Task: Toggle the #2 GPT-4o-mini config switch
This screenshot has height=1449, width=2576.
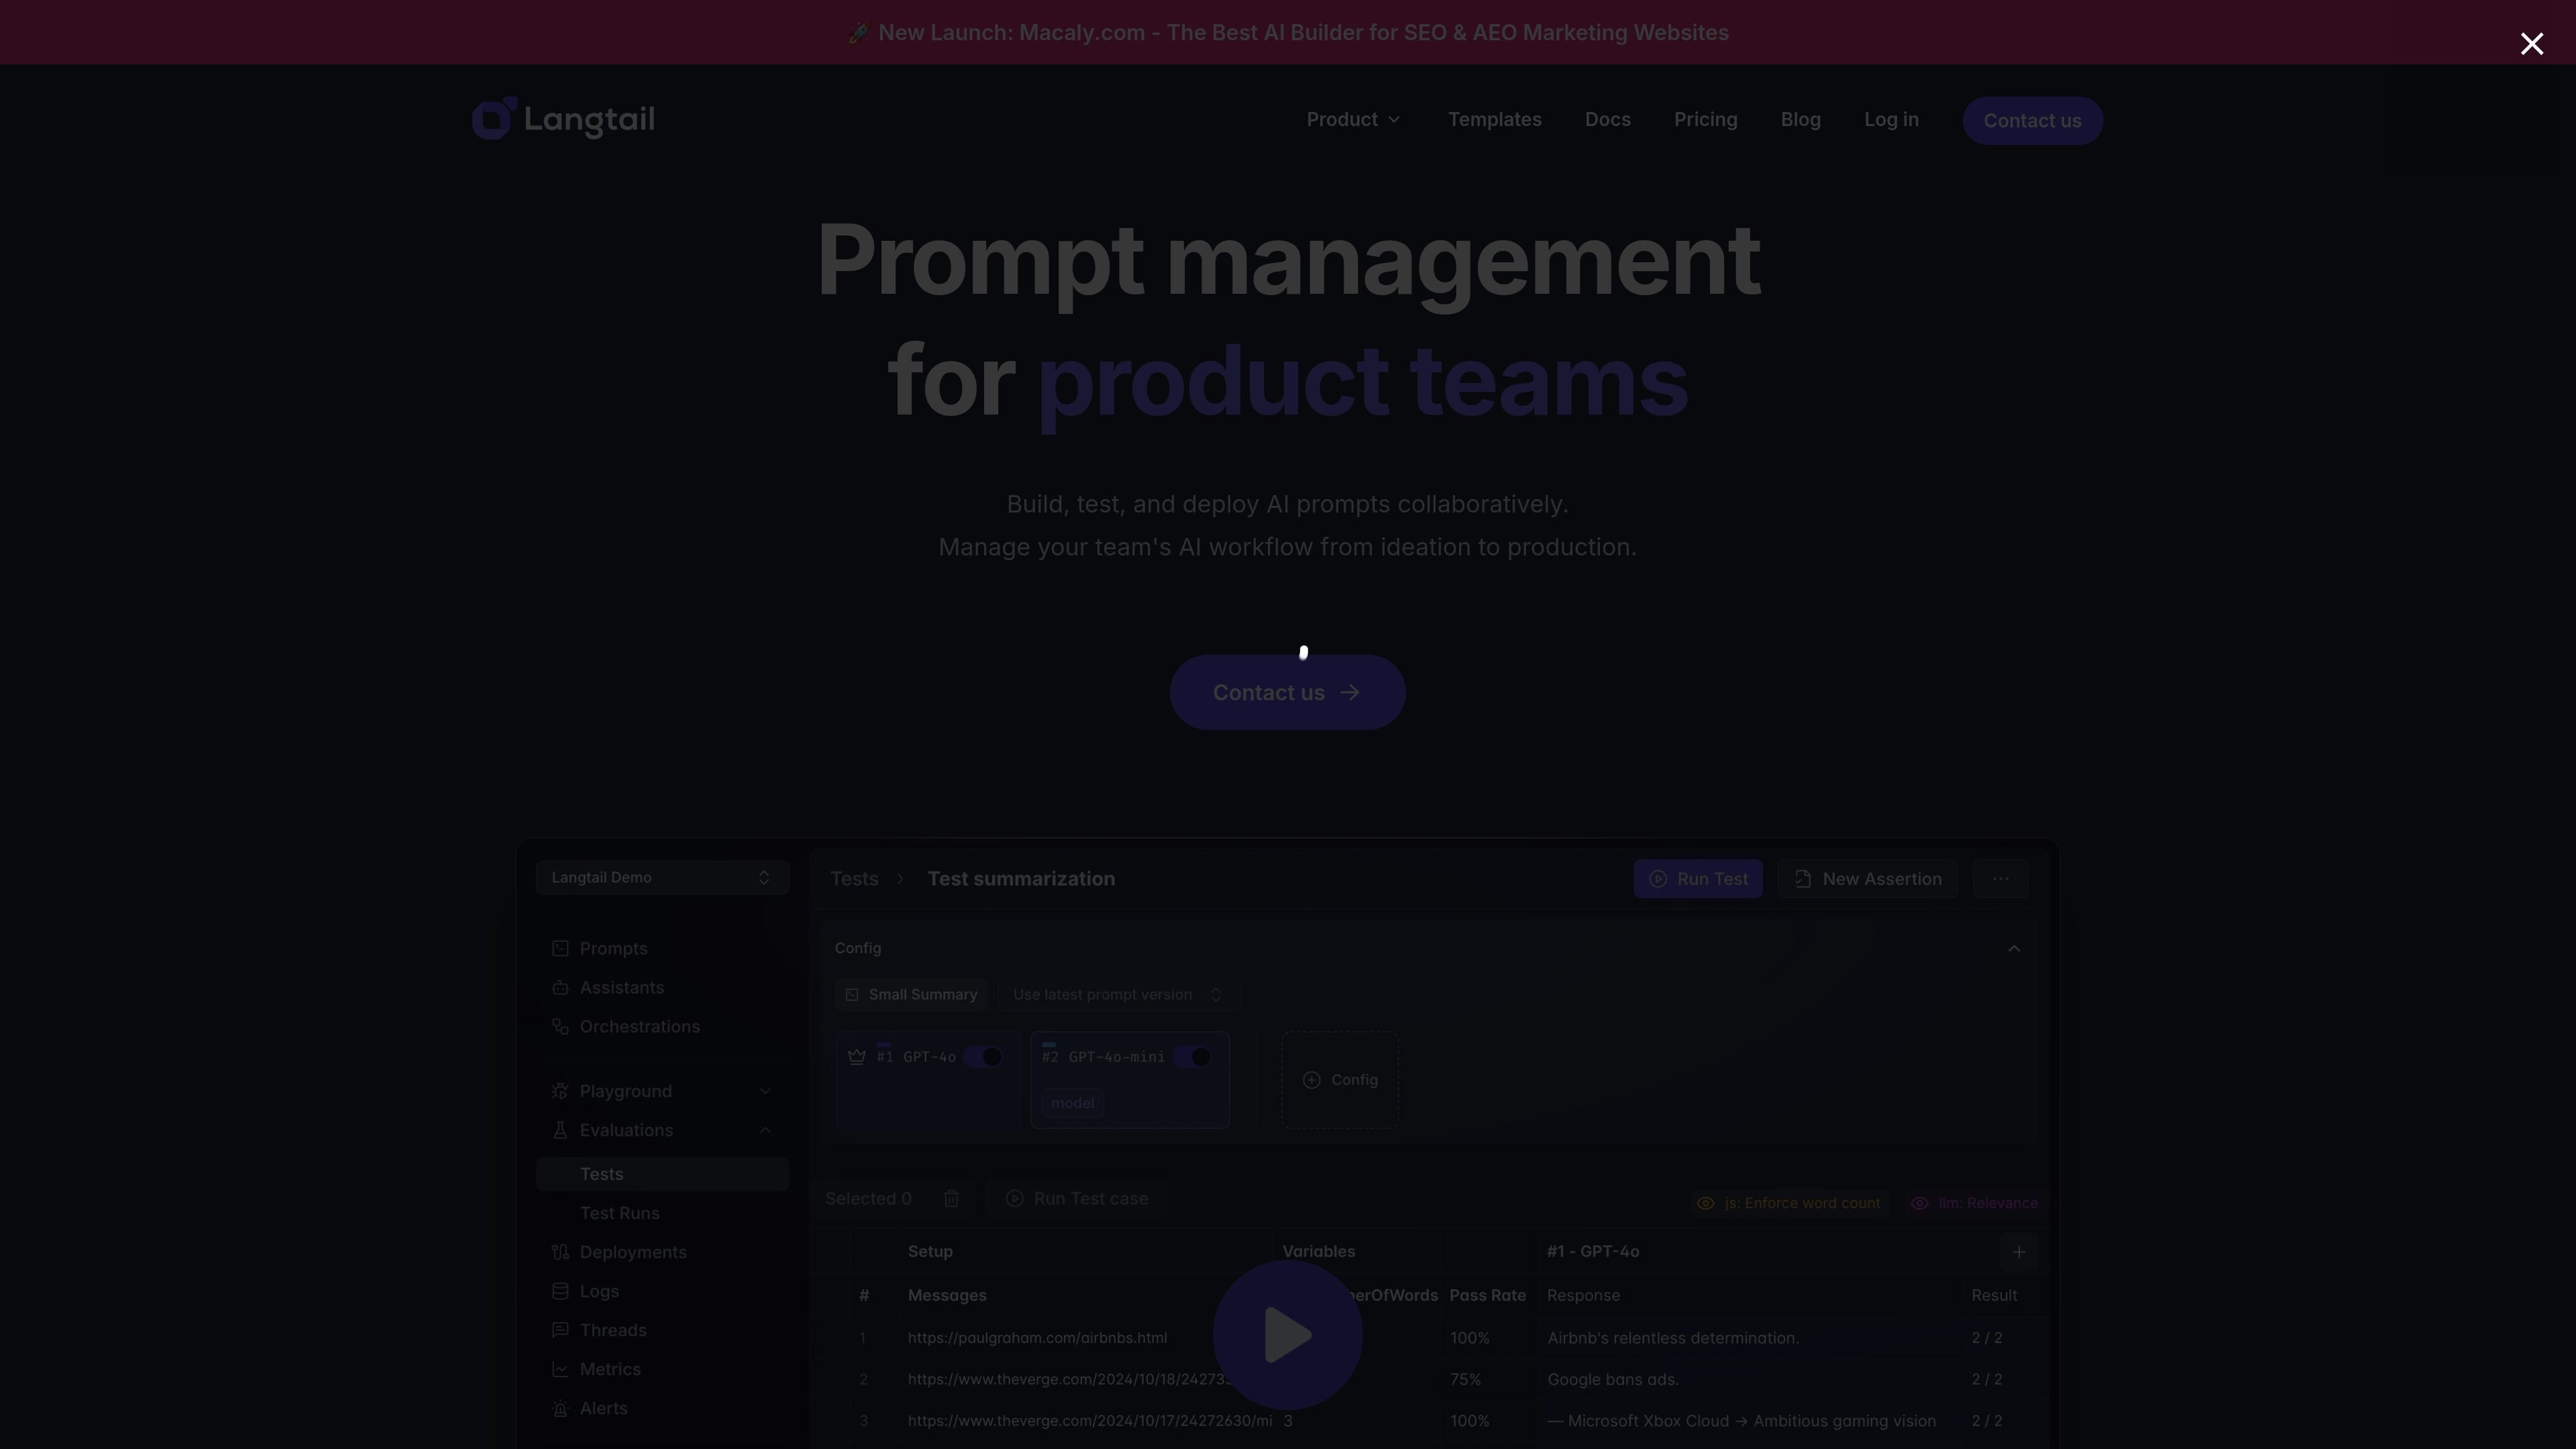Action: pos(1192,1057)
